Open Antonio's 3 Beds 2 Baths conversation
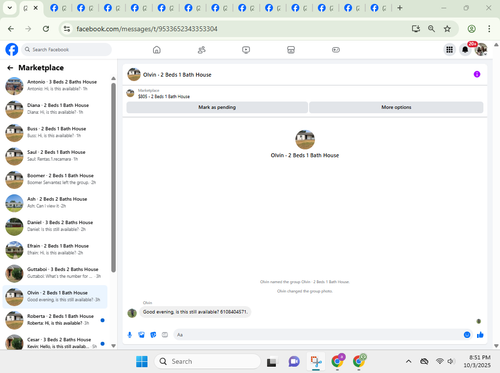This screenshot has width=500, height=373. 55,86
